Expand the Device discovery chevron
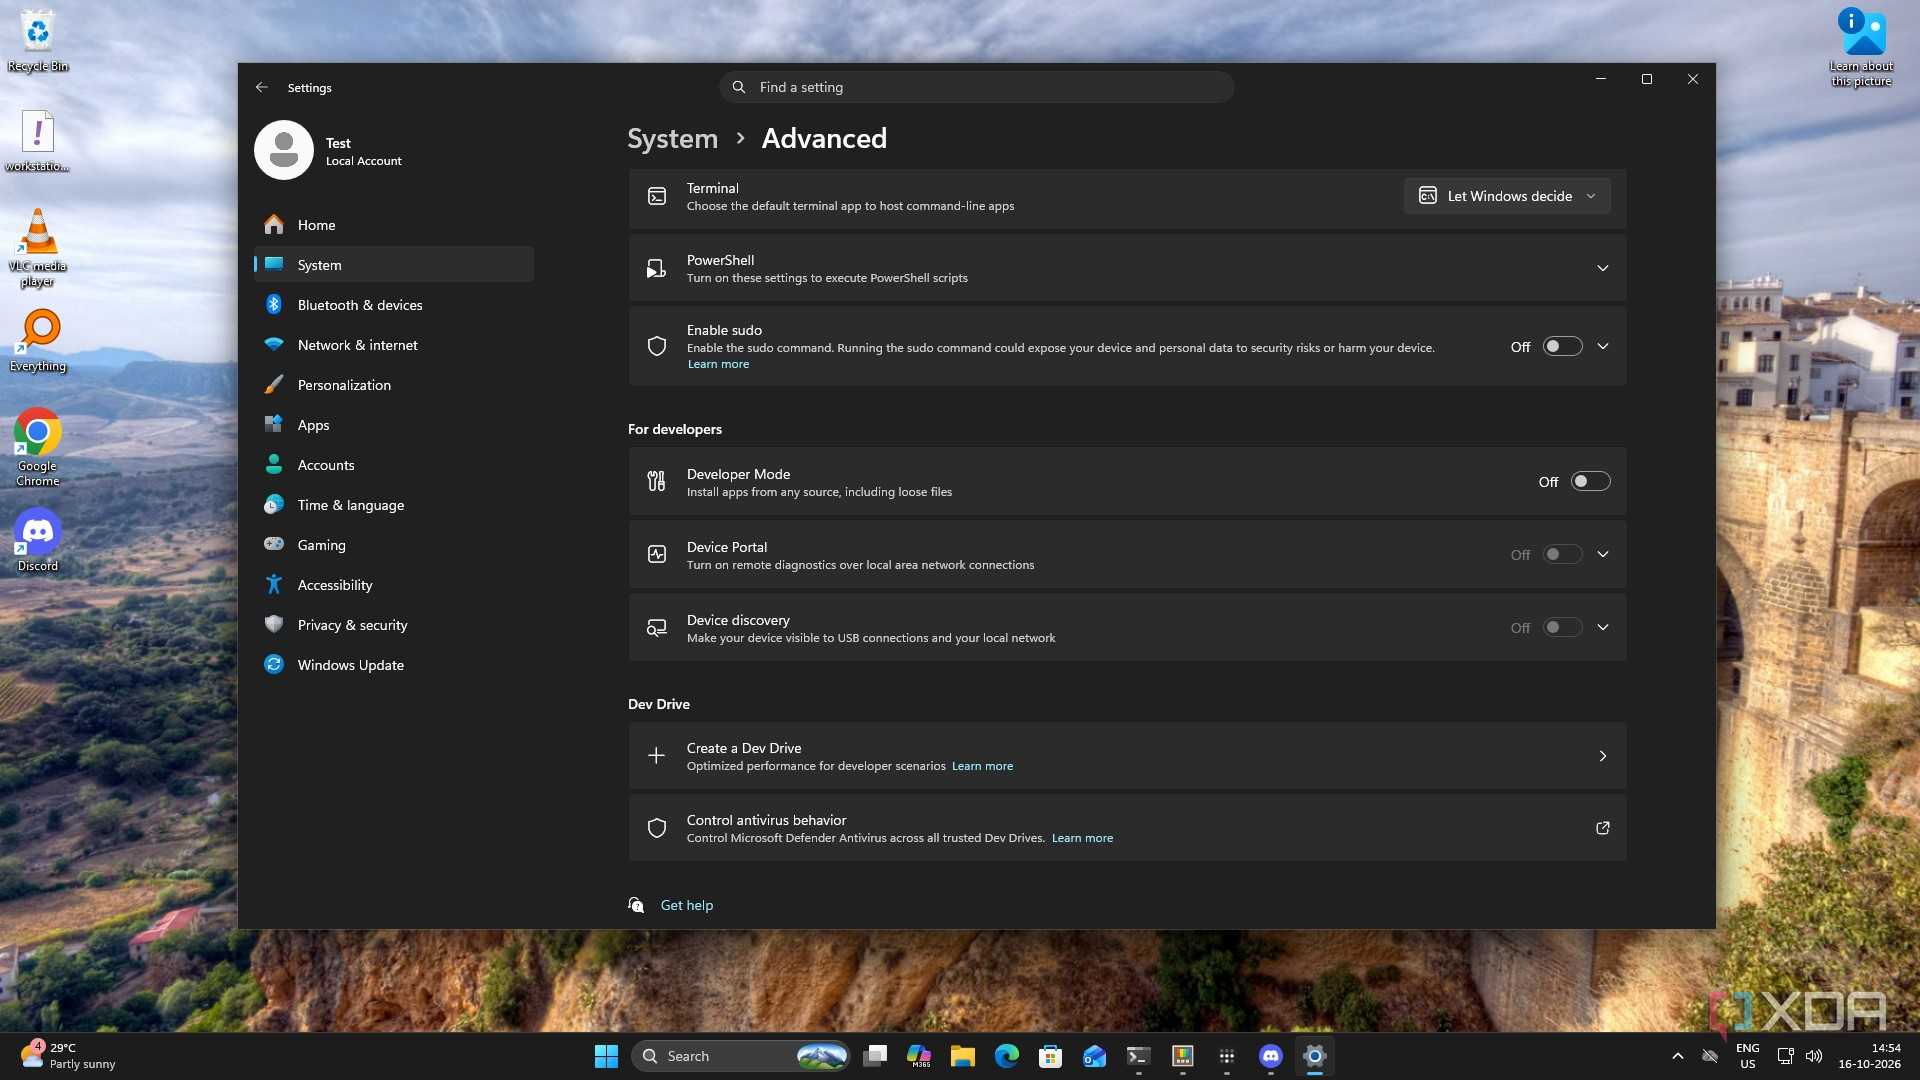Screen dimensions: 1920x1080 pos(1602,627)
